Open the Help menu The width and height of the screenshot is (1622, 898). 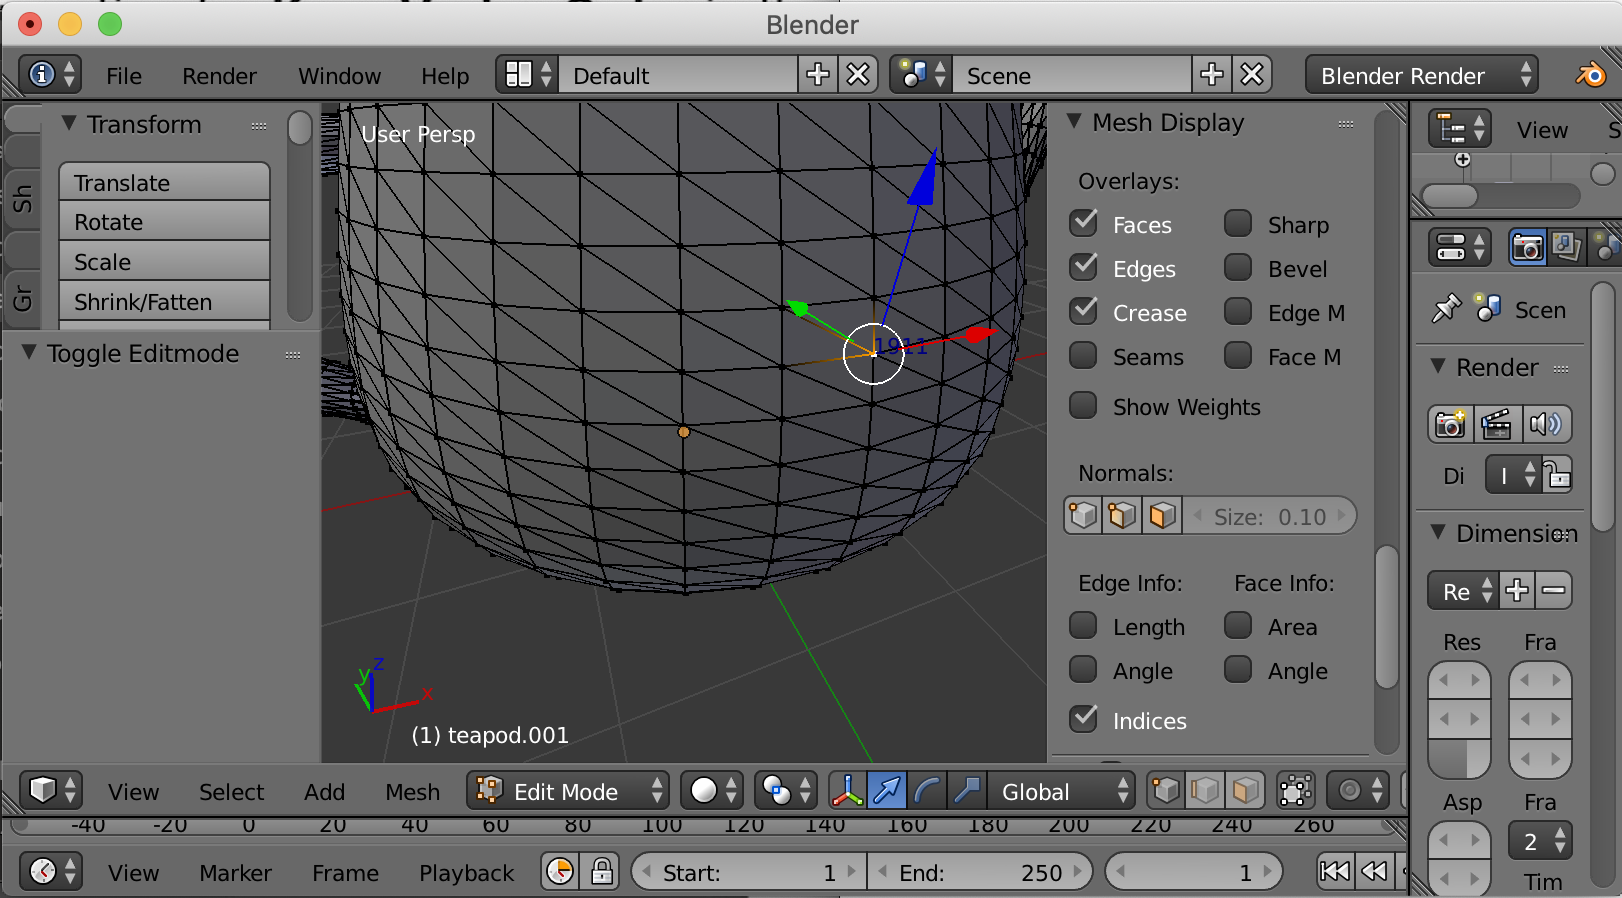(x=445, y=76)
